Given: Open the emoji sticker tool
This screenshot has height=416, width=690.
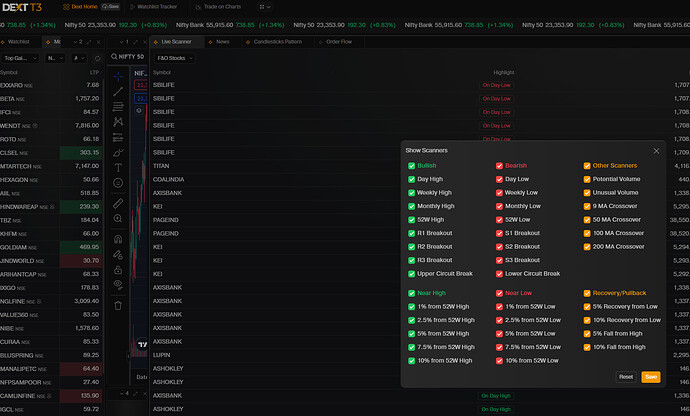Looking at the screenshot, I should click(x=118, y=183).
